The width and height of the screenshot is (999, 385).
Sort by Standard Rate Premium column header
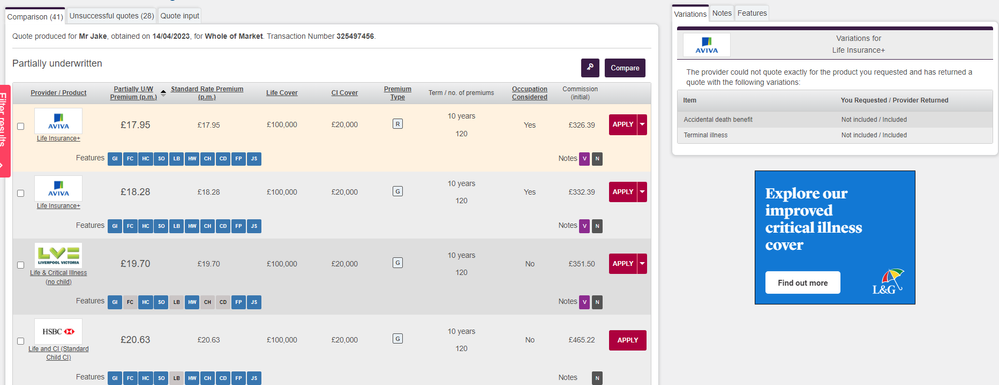pyautogui.click(x=207, y=93)
